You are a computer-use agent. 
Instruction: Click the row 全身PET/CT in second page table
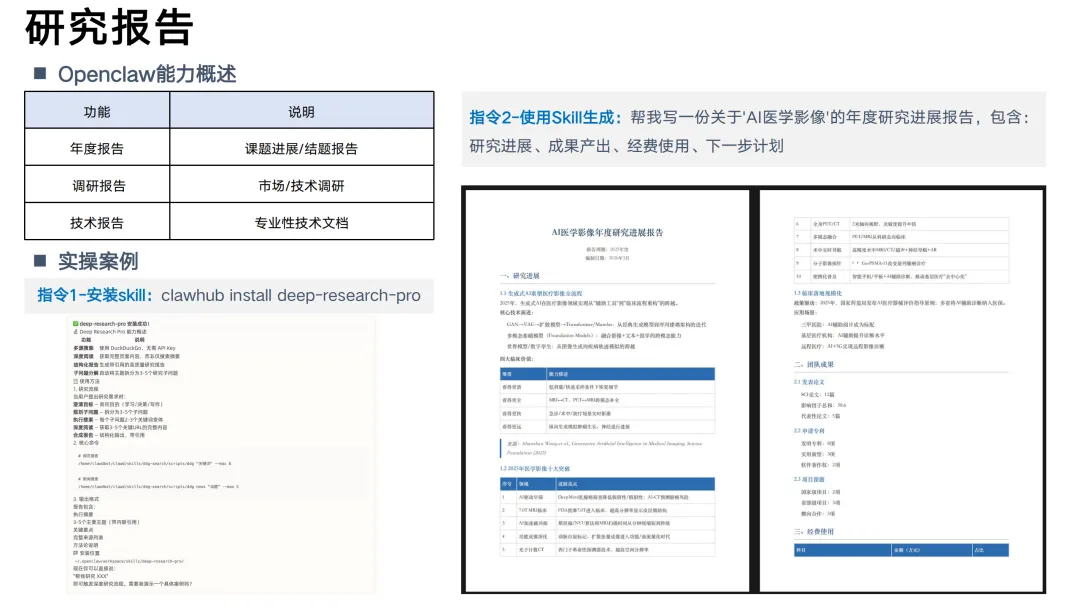(x=901, y=224)
